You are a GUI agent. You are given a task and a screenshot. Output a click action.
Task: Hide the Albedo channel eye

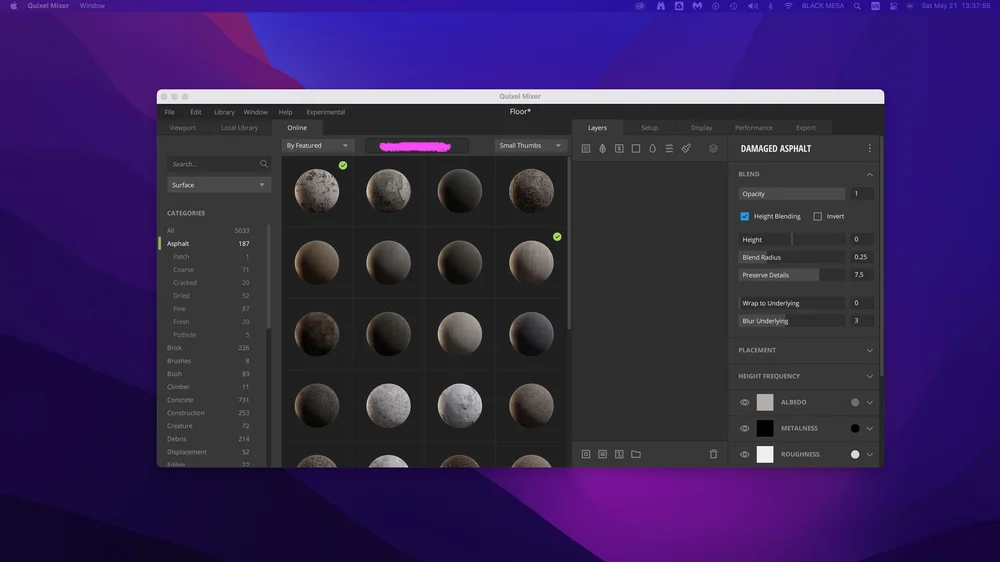point(744,403)
